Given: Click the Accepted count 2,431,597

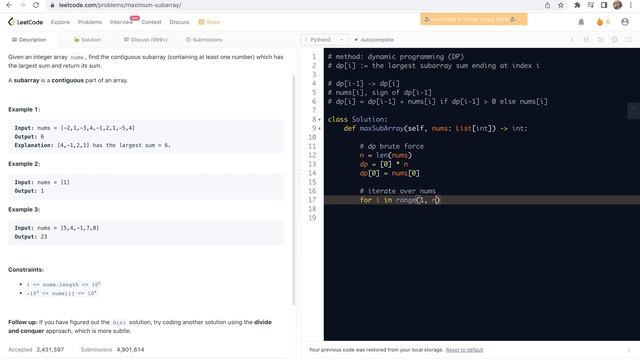Looking at the screenshot, I should pyautogui.click(x=50, y=350).
